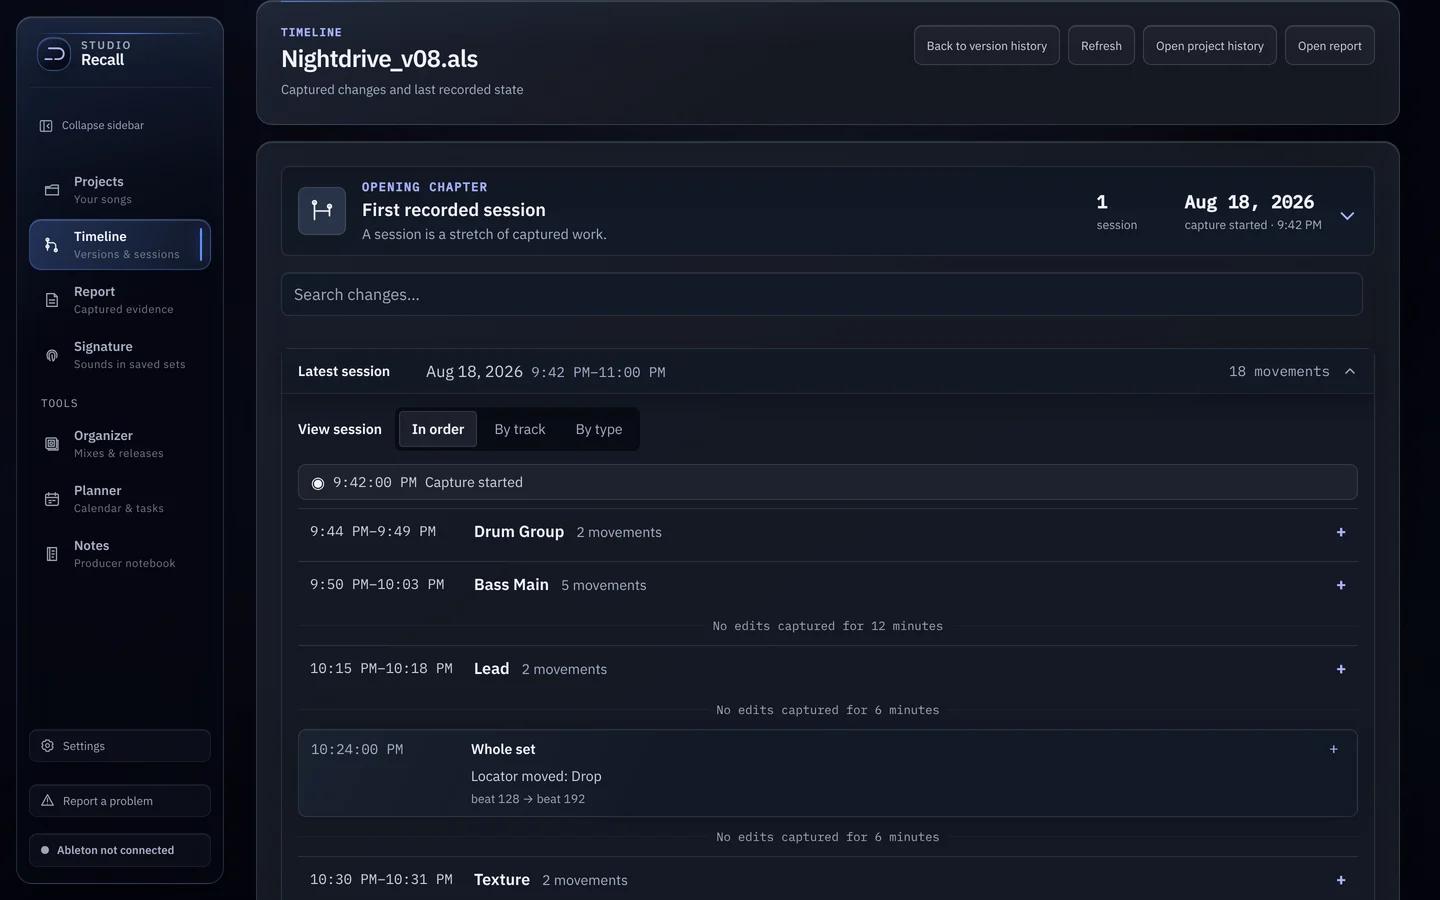Click Back to version history button
This screenshot has height=900, width=1440.
tap(987, 46)
